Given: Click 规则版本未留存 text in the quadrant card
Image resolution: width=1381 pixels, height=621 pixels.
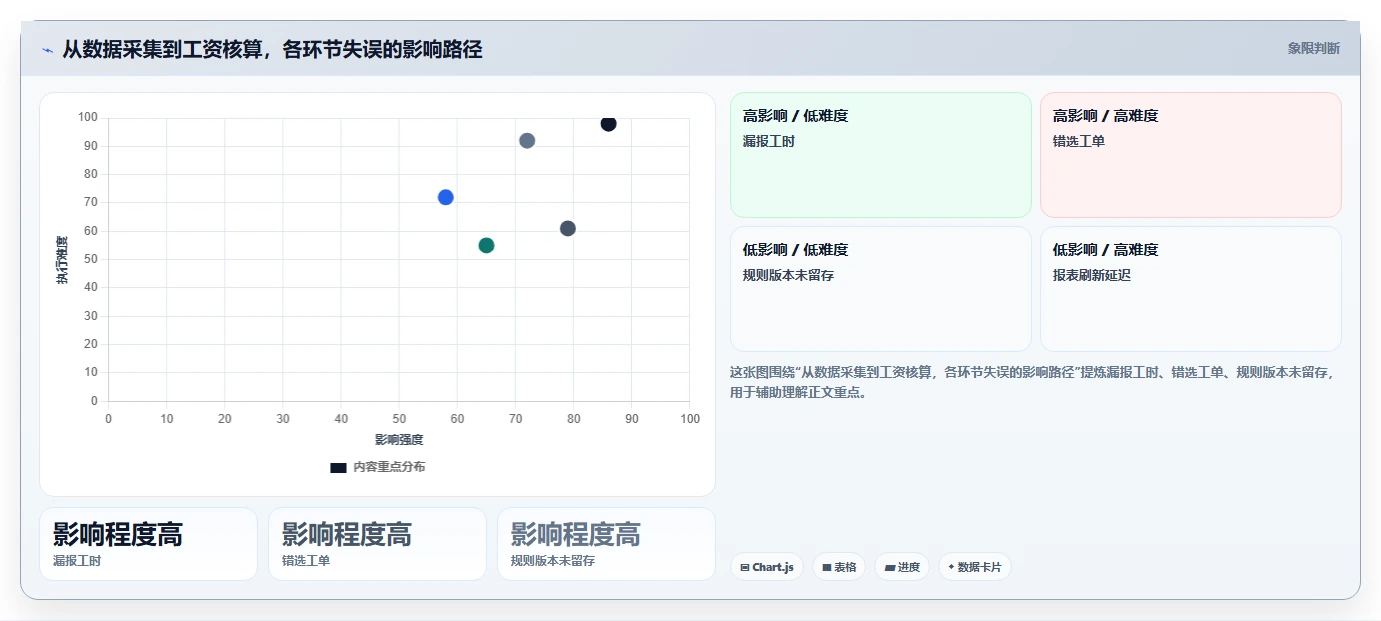Looking at the screenshot, I should [x=788, y=275].
